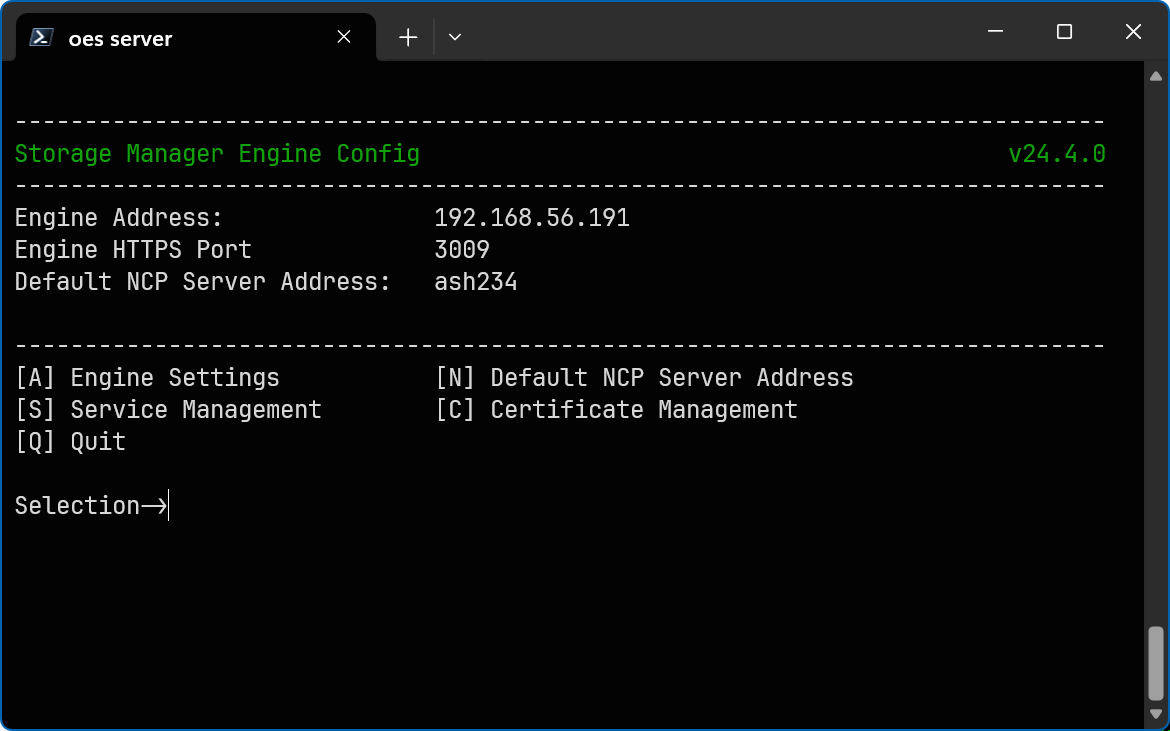Click the [C] Certificate Management option
The width and height of the screenshot is (1170, 731).
coord(616,410)
